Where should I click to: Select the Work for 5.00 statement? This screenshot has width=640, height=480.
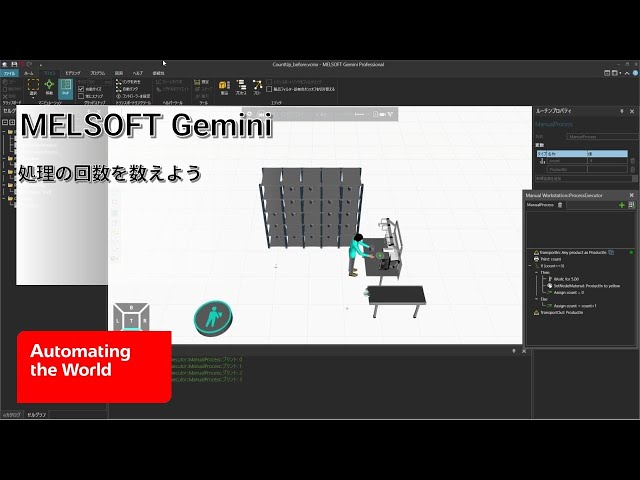click(x=566, y=279)
